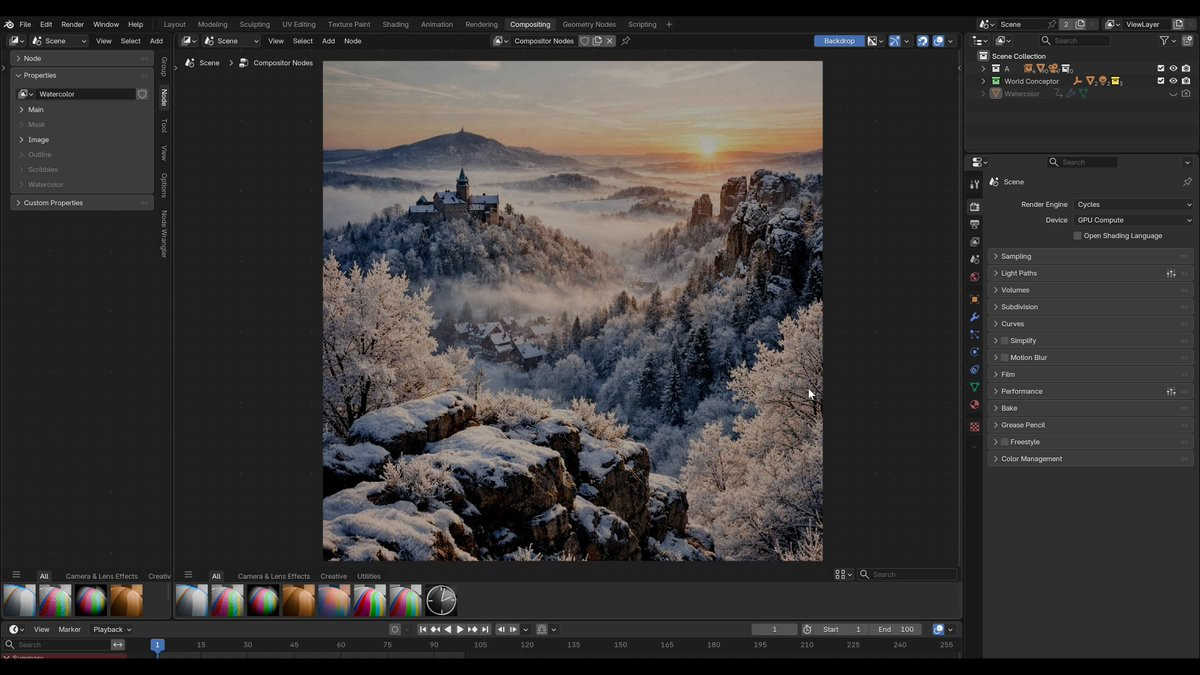Viewport: 1200px width, 675px height.
Task: Click the new scene icon beside Scene field
Action: click(x=1079, y=24)
